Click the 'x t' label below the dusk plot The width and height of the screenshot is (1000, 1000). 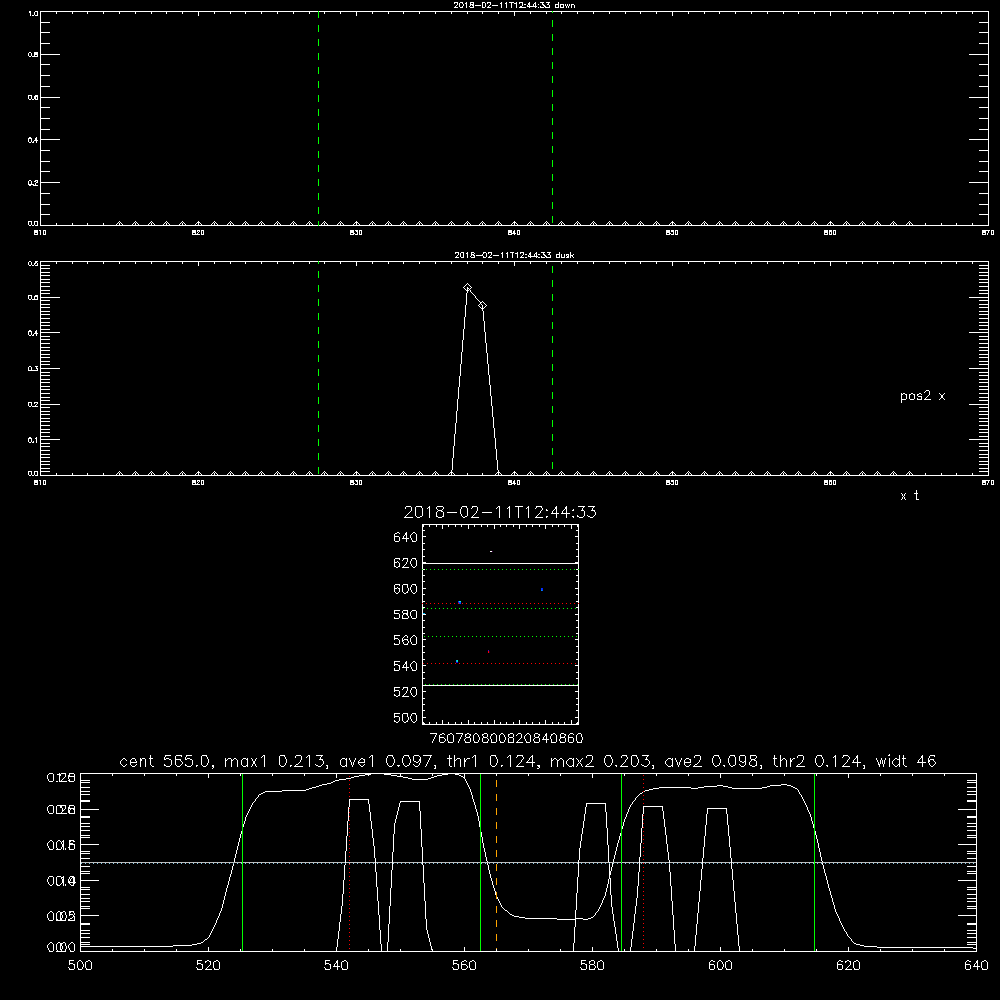click(909, 496)
